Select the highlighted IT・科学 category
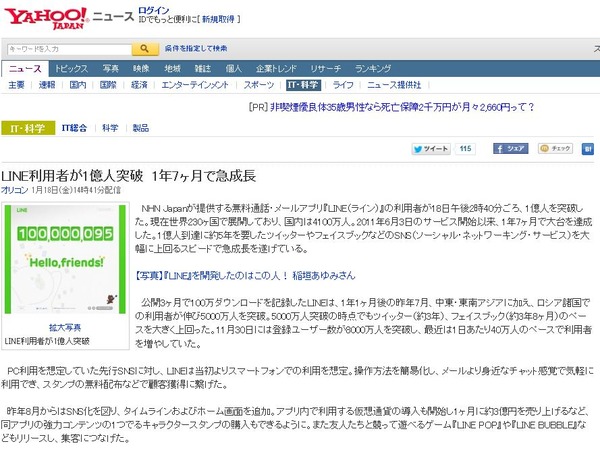 (x=303, y=85)
